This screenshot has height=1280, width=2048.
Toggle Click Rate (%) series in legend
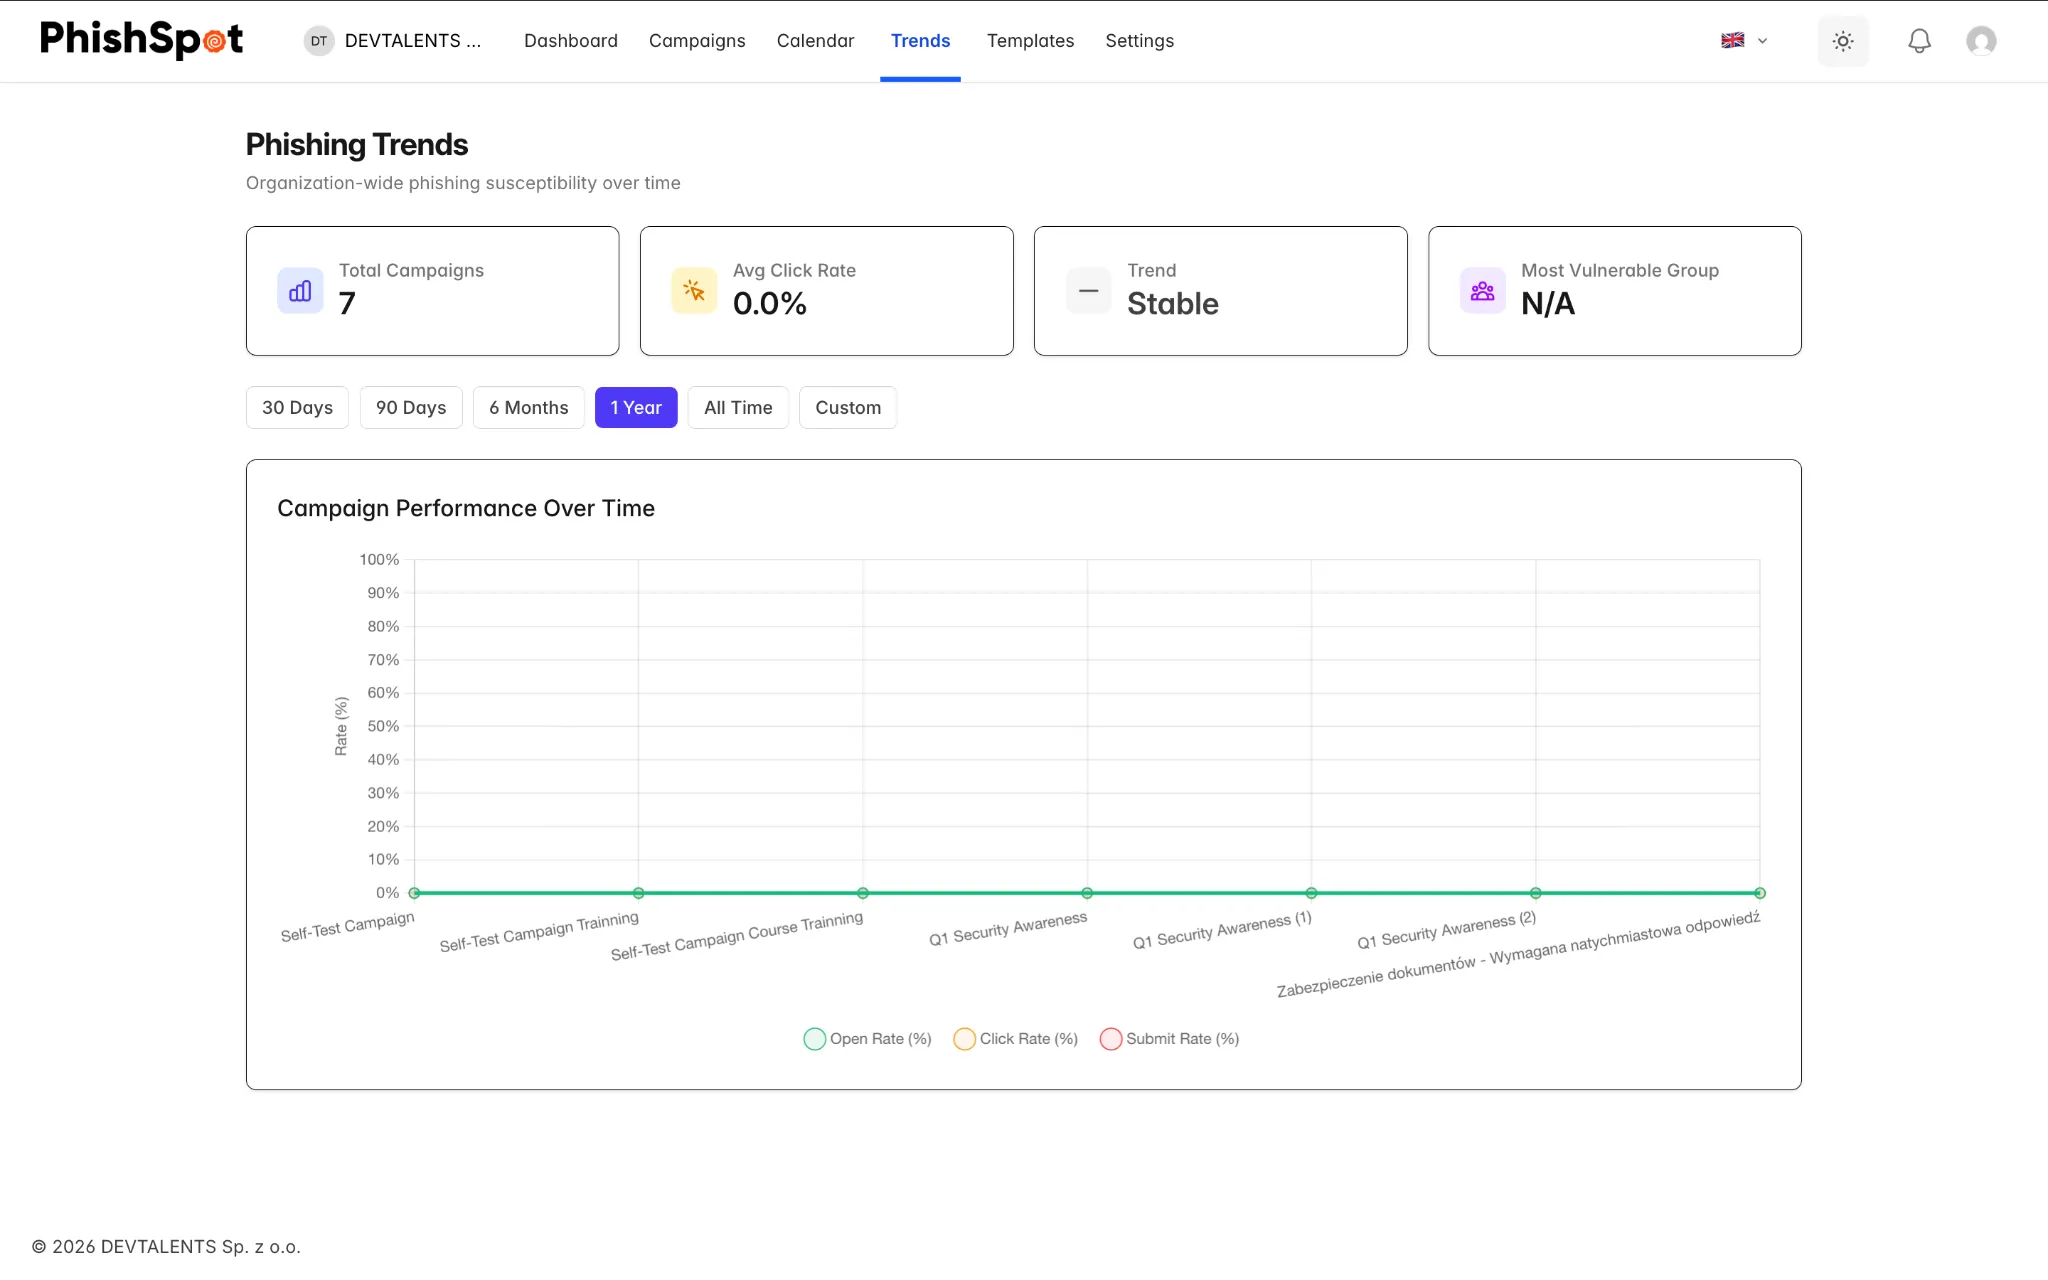[x=1015, y=1039]
